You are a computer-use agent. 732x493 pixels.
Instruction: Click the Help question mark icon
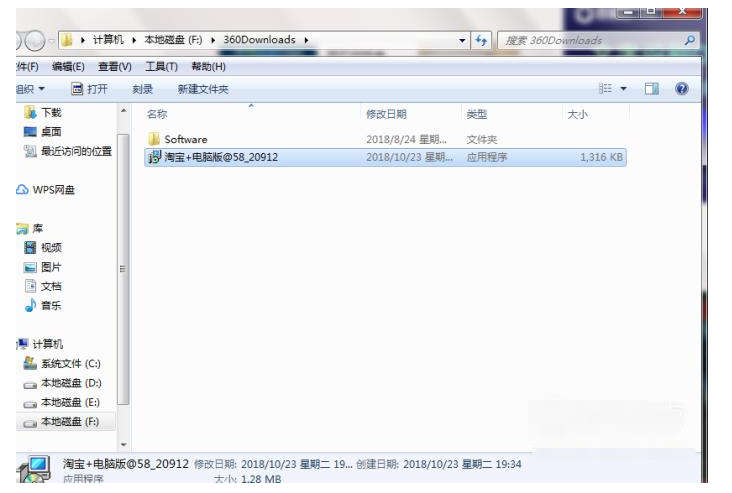(682, 89)
